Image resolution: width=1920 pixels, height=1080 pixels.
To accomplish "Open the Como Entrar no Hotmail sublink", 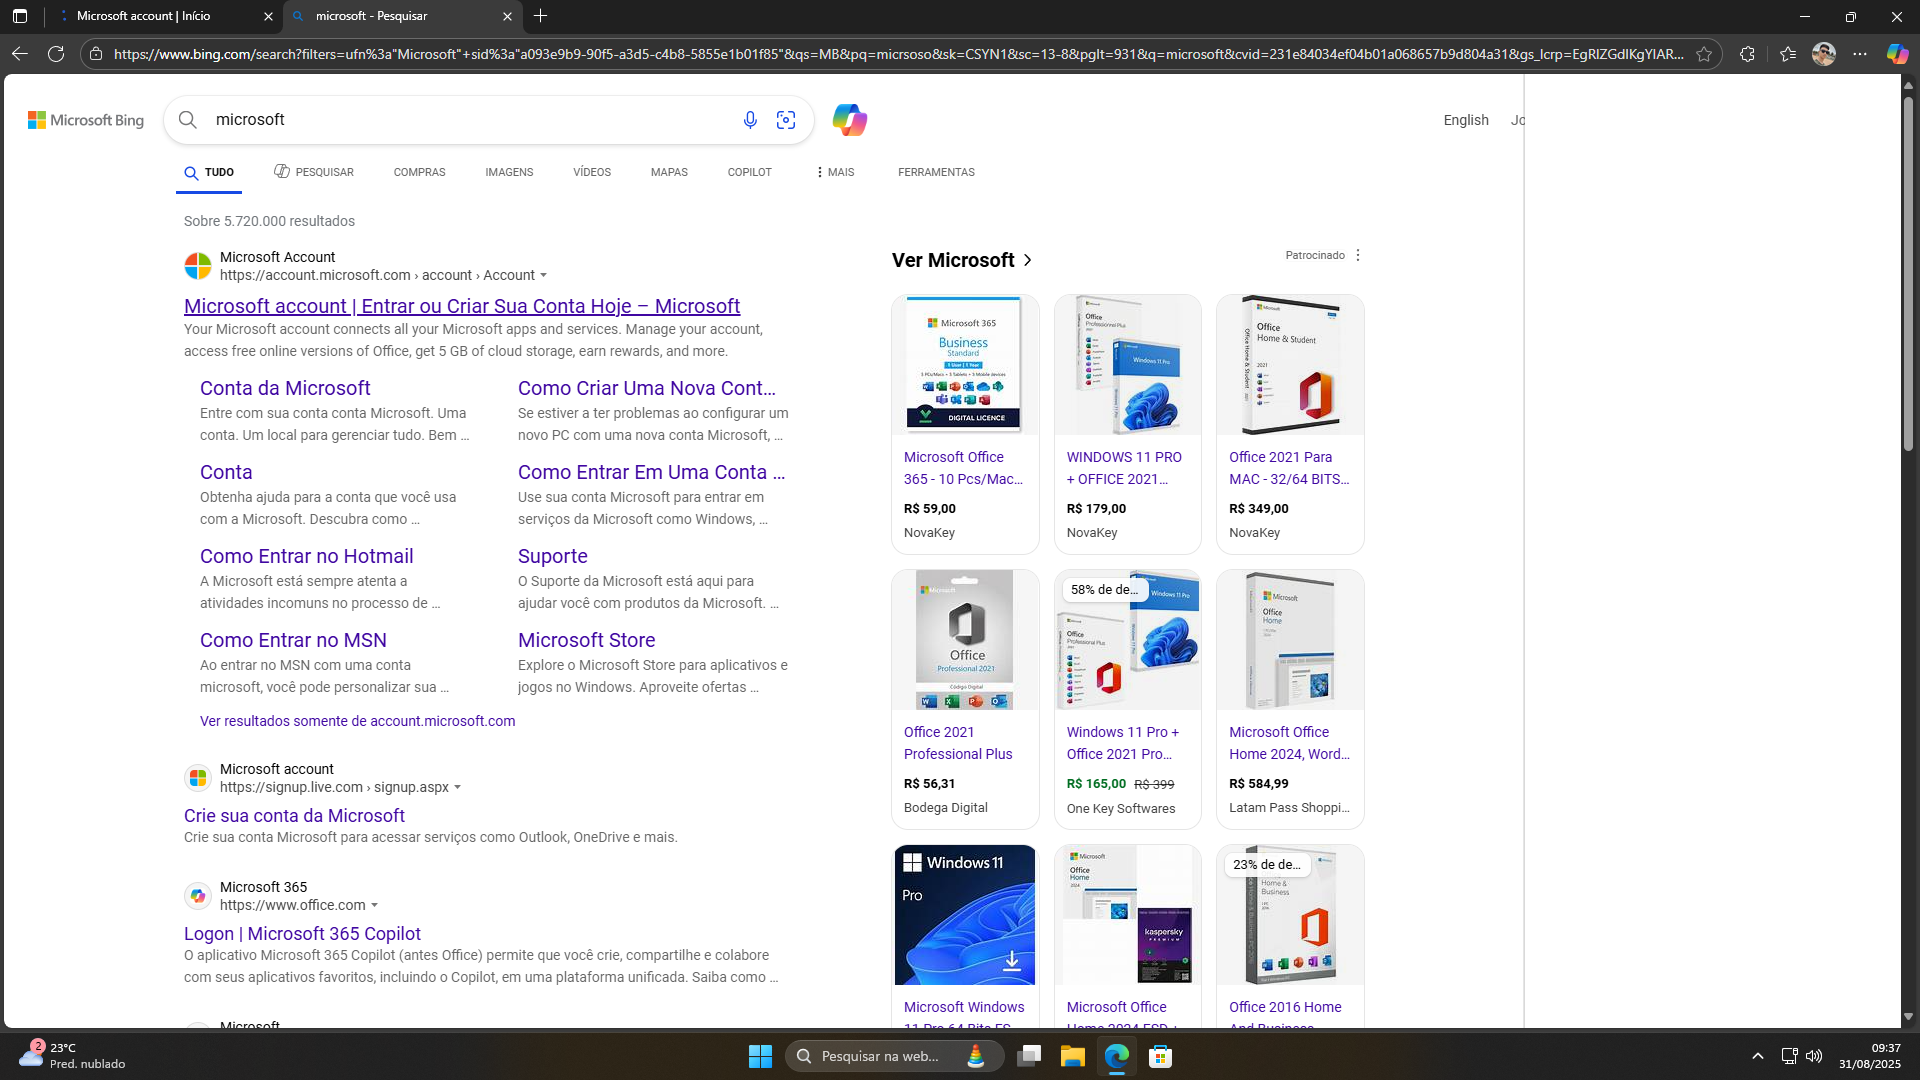I will pyautogui.click(x=306, y=556).
